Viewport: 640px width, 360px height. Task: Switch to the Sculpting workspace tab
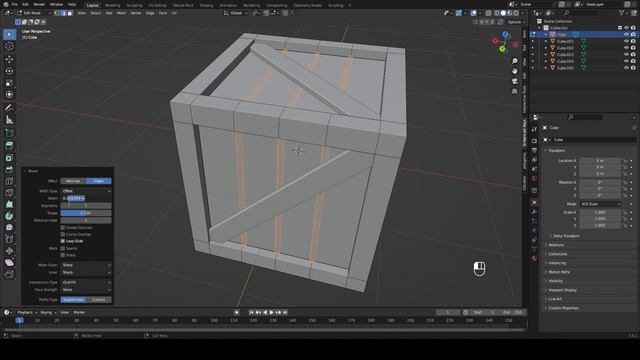pyautogui.click(x=134, y=5)
